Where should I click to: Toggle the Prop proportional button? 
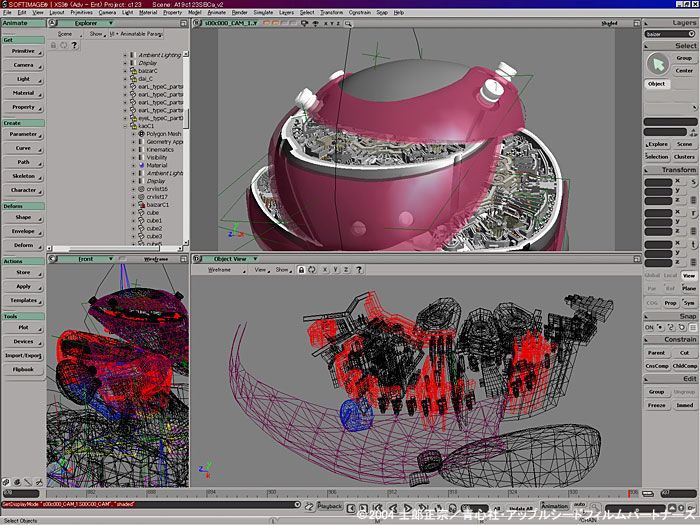click(x=671, y=303)
